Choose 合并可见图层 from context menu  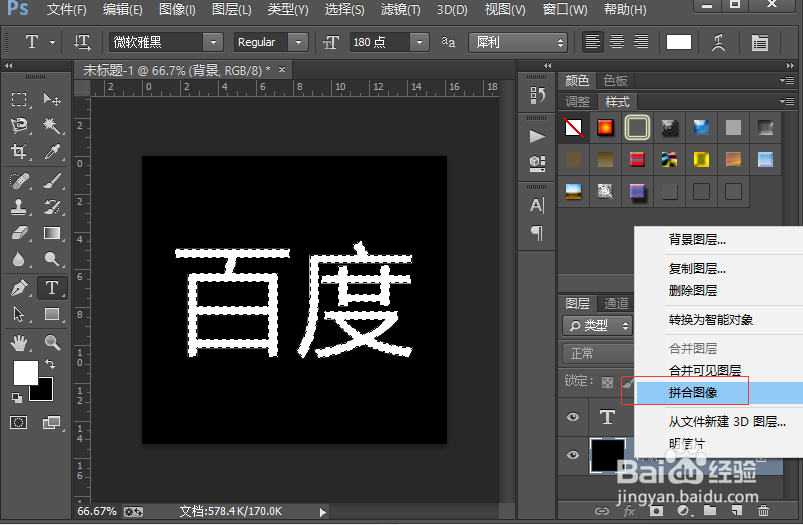pos(720,370)
